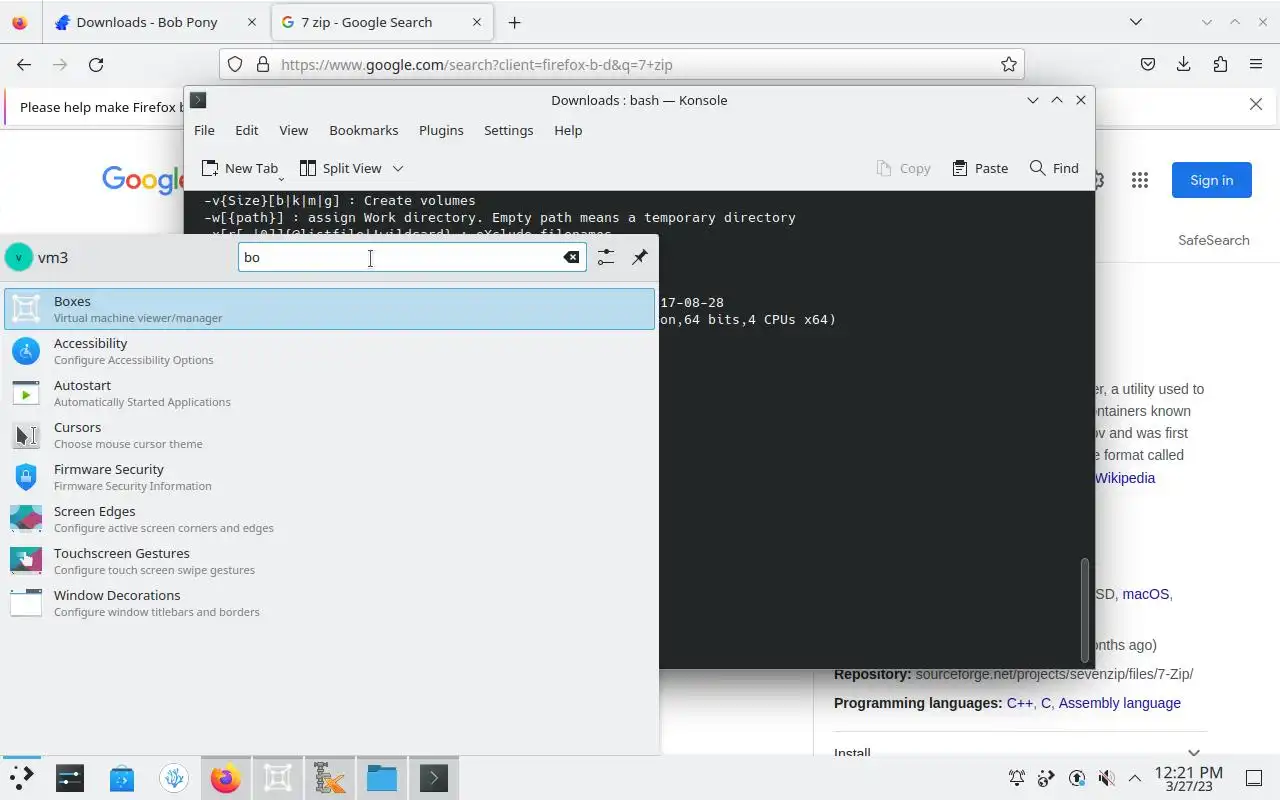The height and width of the screenshot is (800, 1280).
Task: Open Konsole Plugins menu
Action: click(441, 130)
